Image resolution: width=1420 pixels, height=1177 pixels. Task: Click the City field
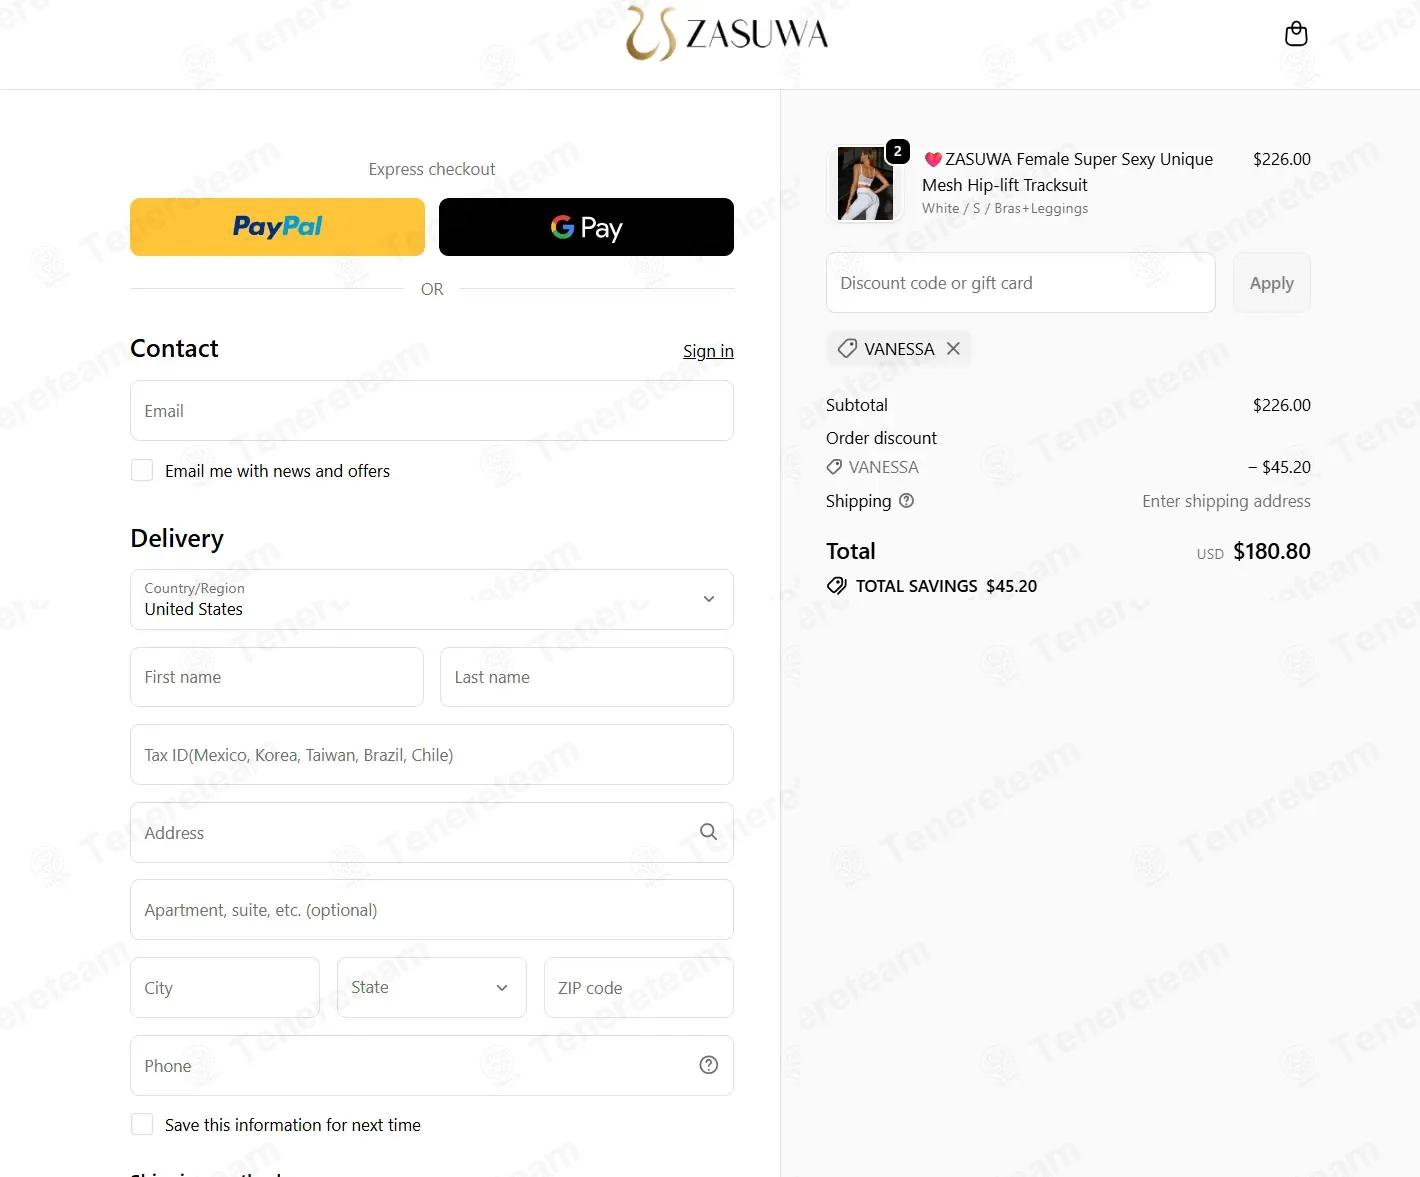coord(225,987)
